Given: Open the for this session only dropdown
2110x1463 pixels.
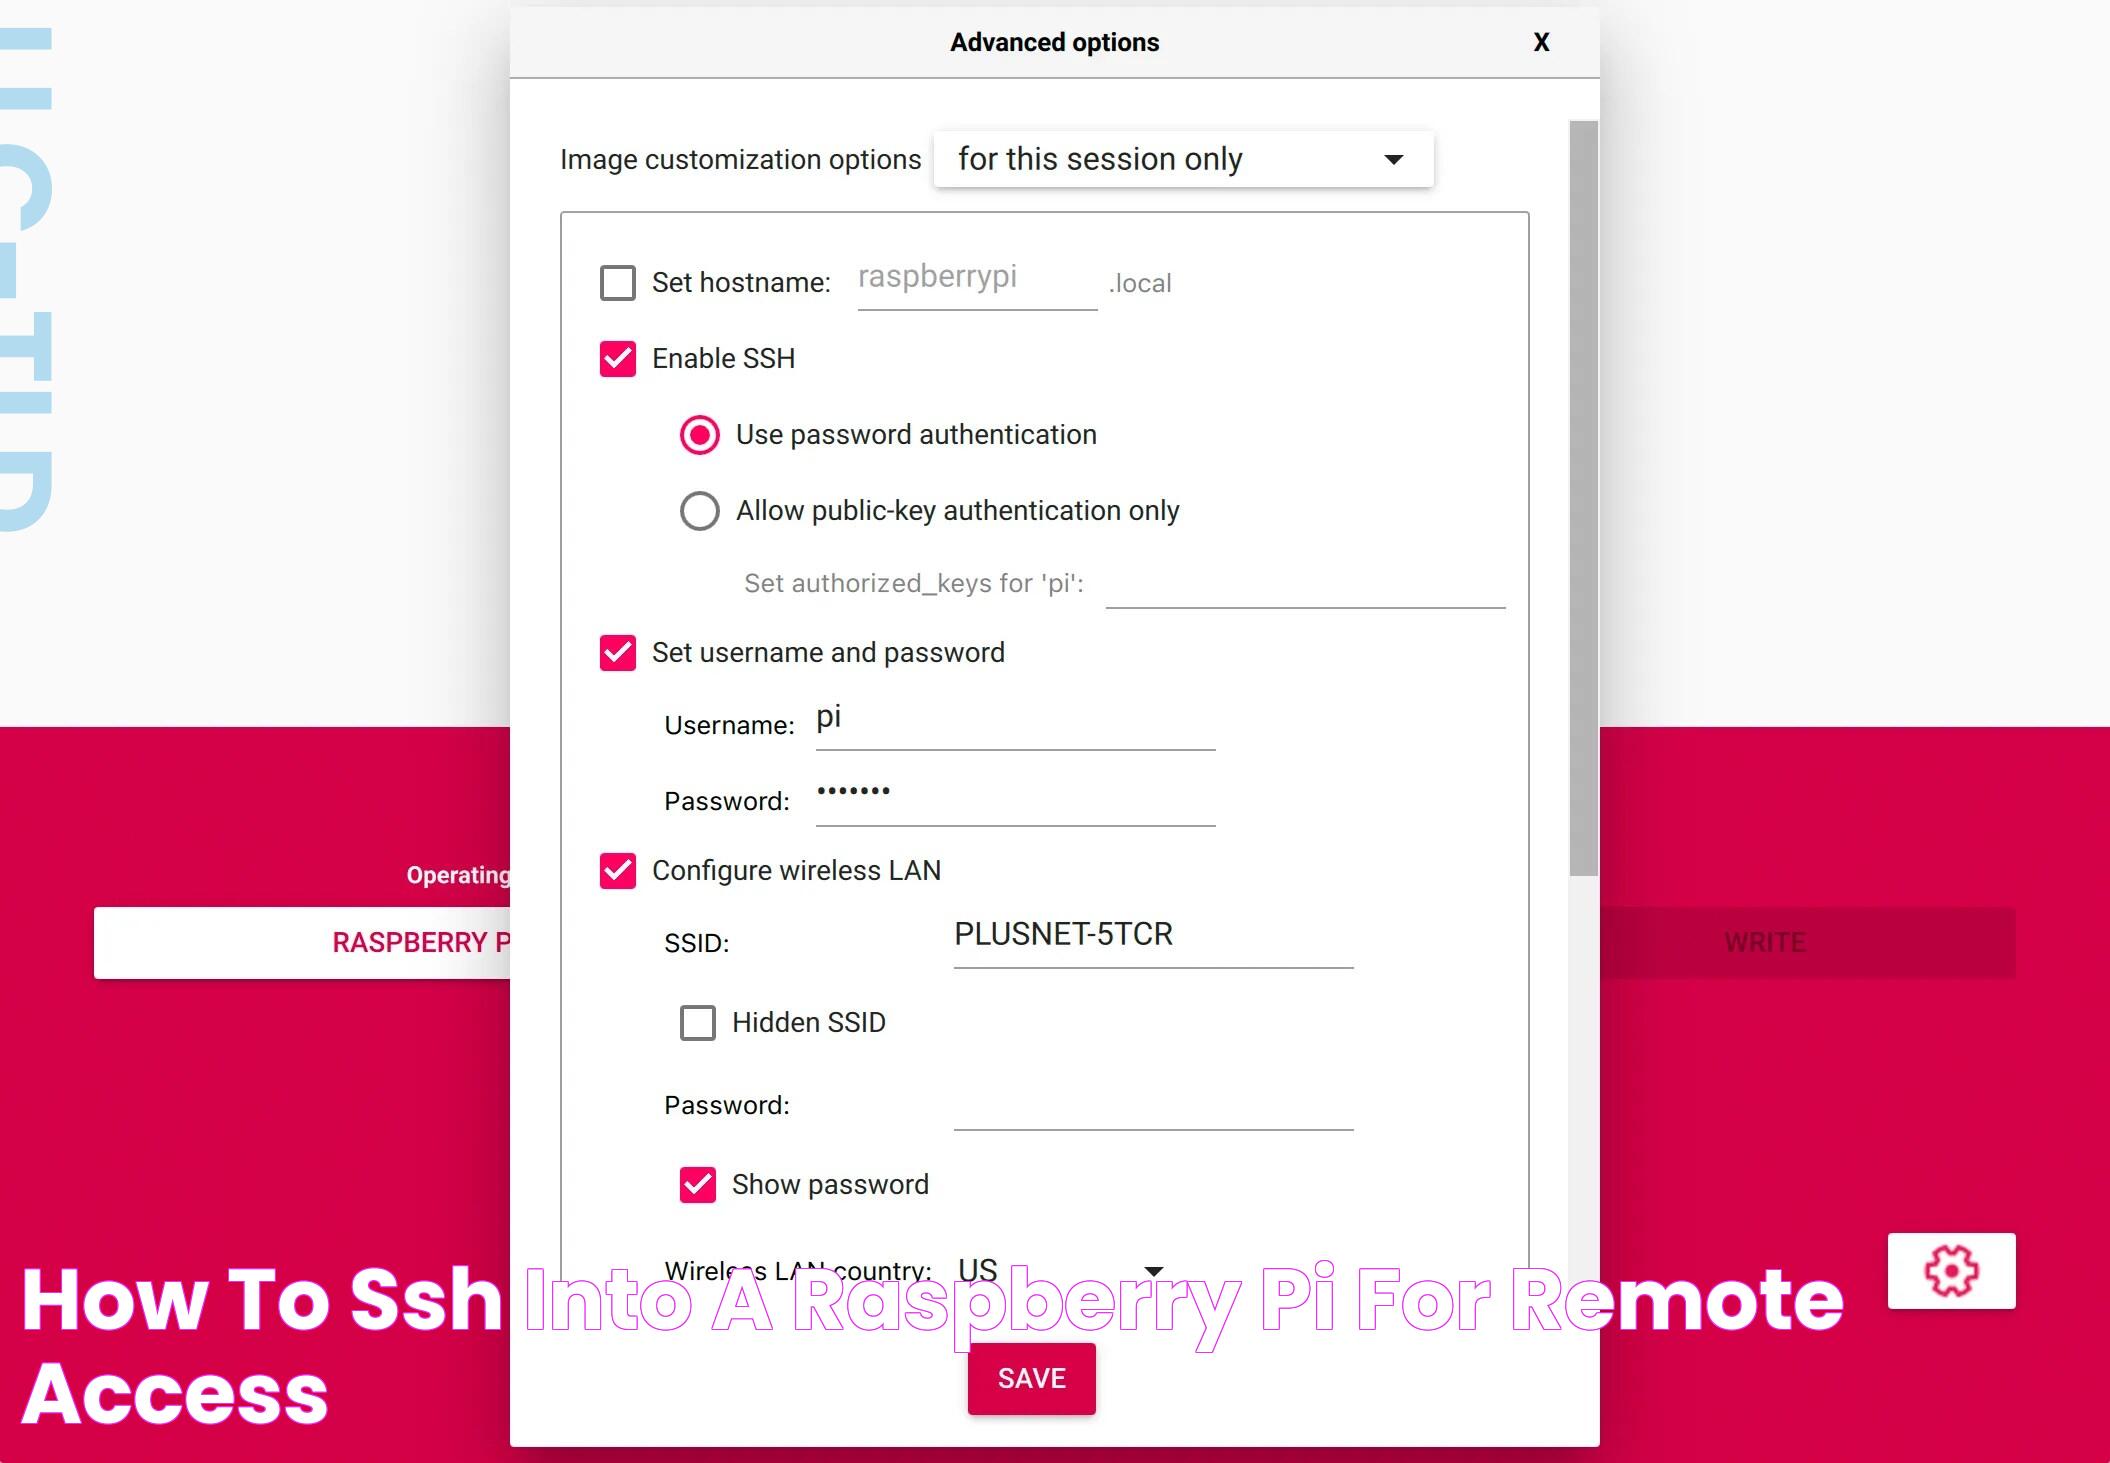Looking at the screenshot, I should [x=1182, y=157].
